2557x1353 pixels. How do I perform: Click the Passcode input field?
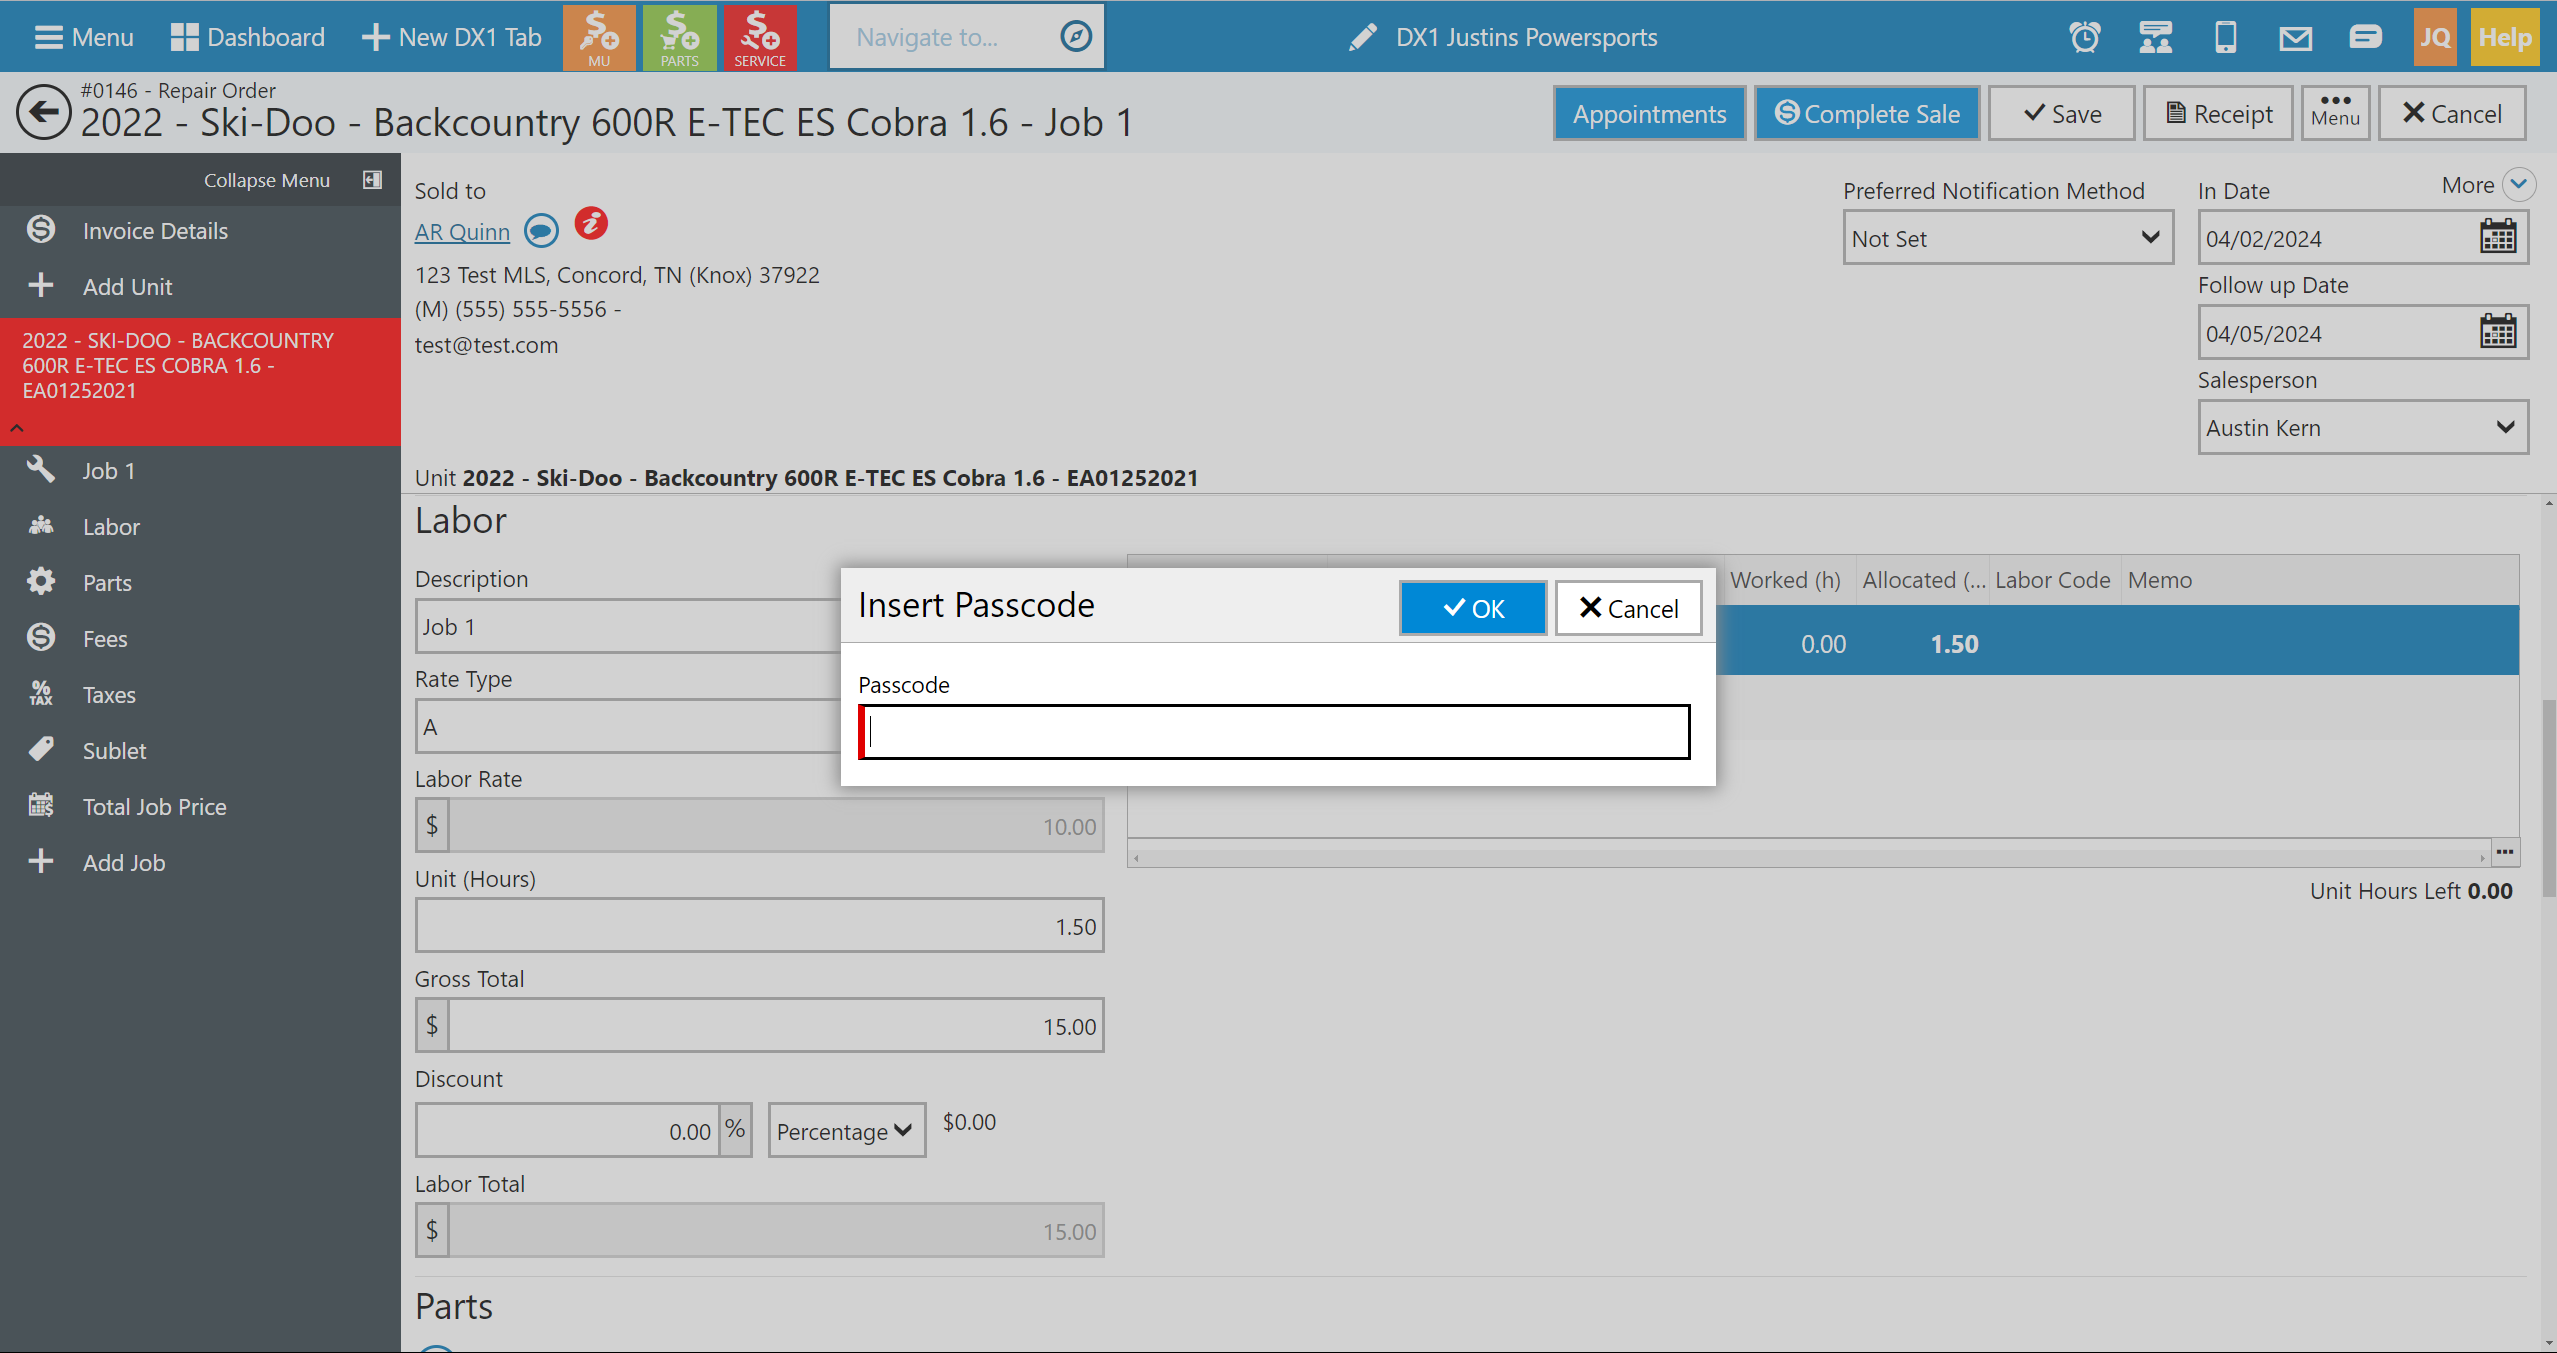click(x=1276, y=732)
